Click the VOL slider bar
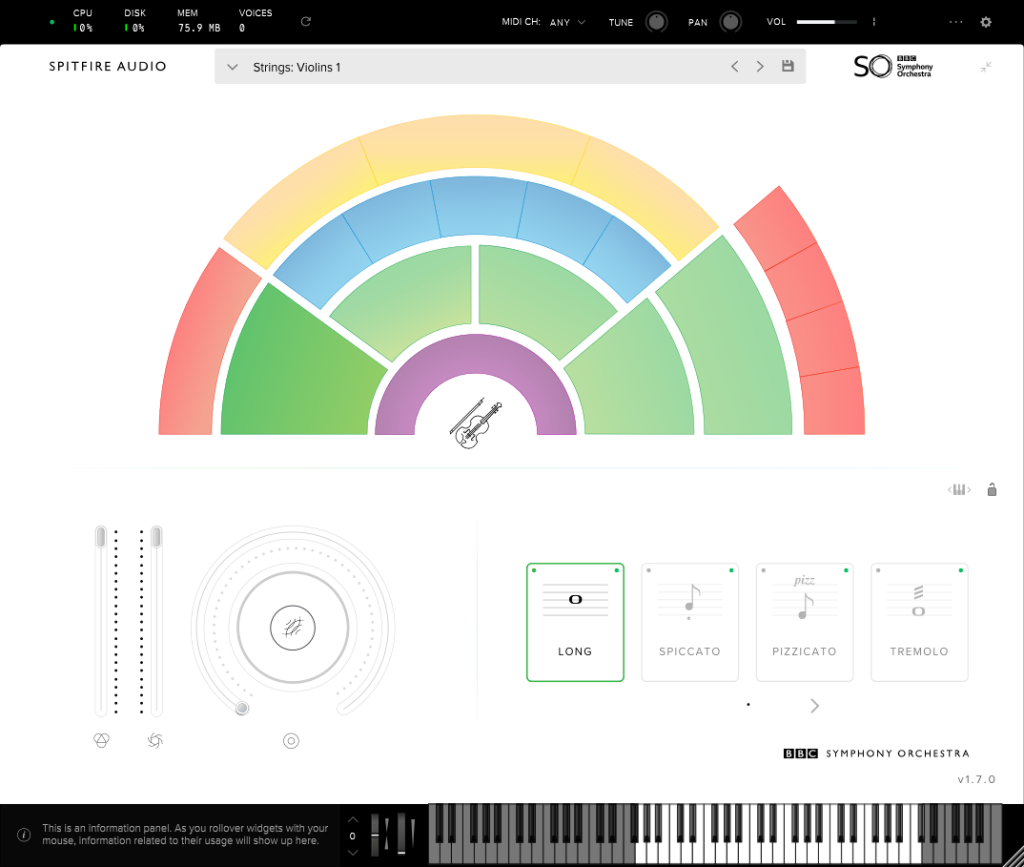The height and width of the screenshot is (867, 1024). point(827,22)
